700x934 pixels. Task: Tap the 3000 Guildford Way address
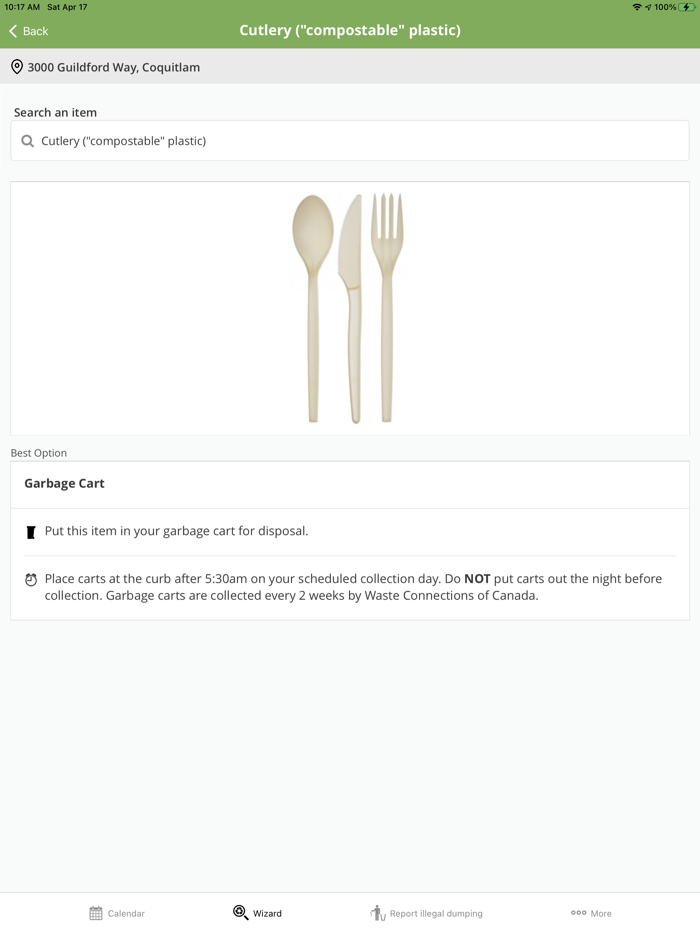tap(113, 67)
